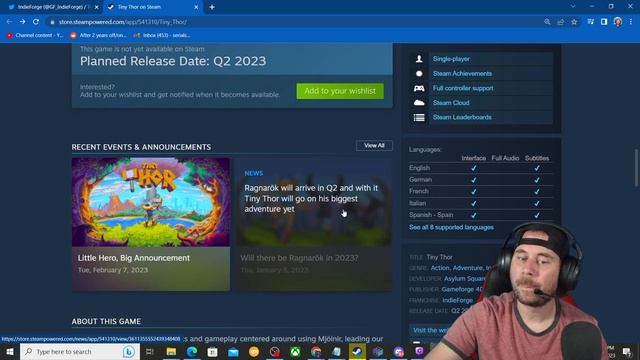Viewport: 640px width, 360px height.
Task: Click the Planned Release Date Q2 2023 text
Action: [x=173, y=61]
